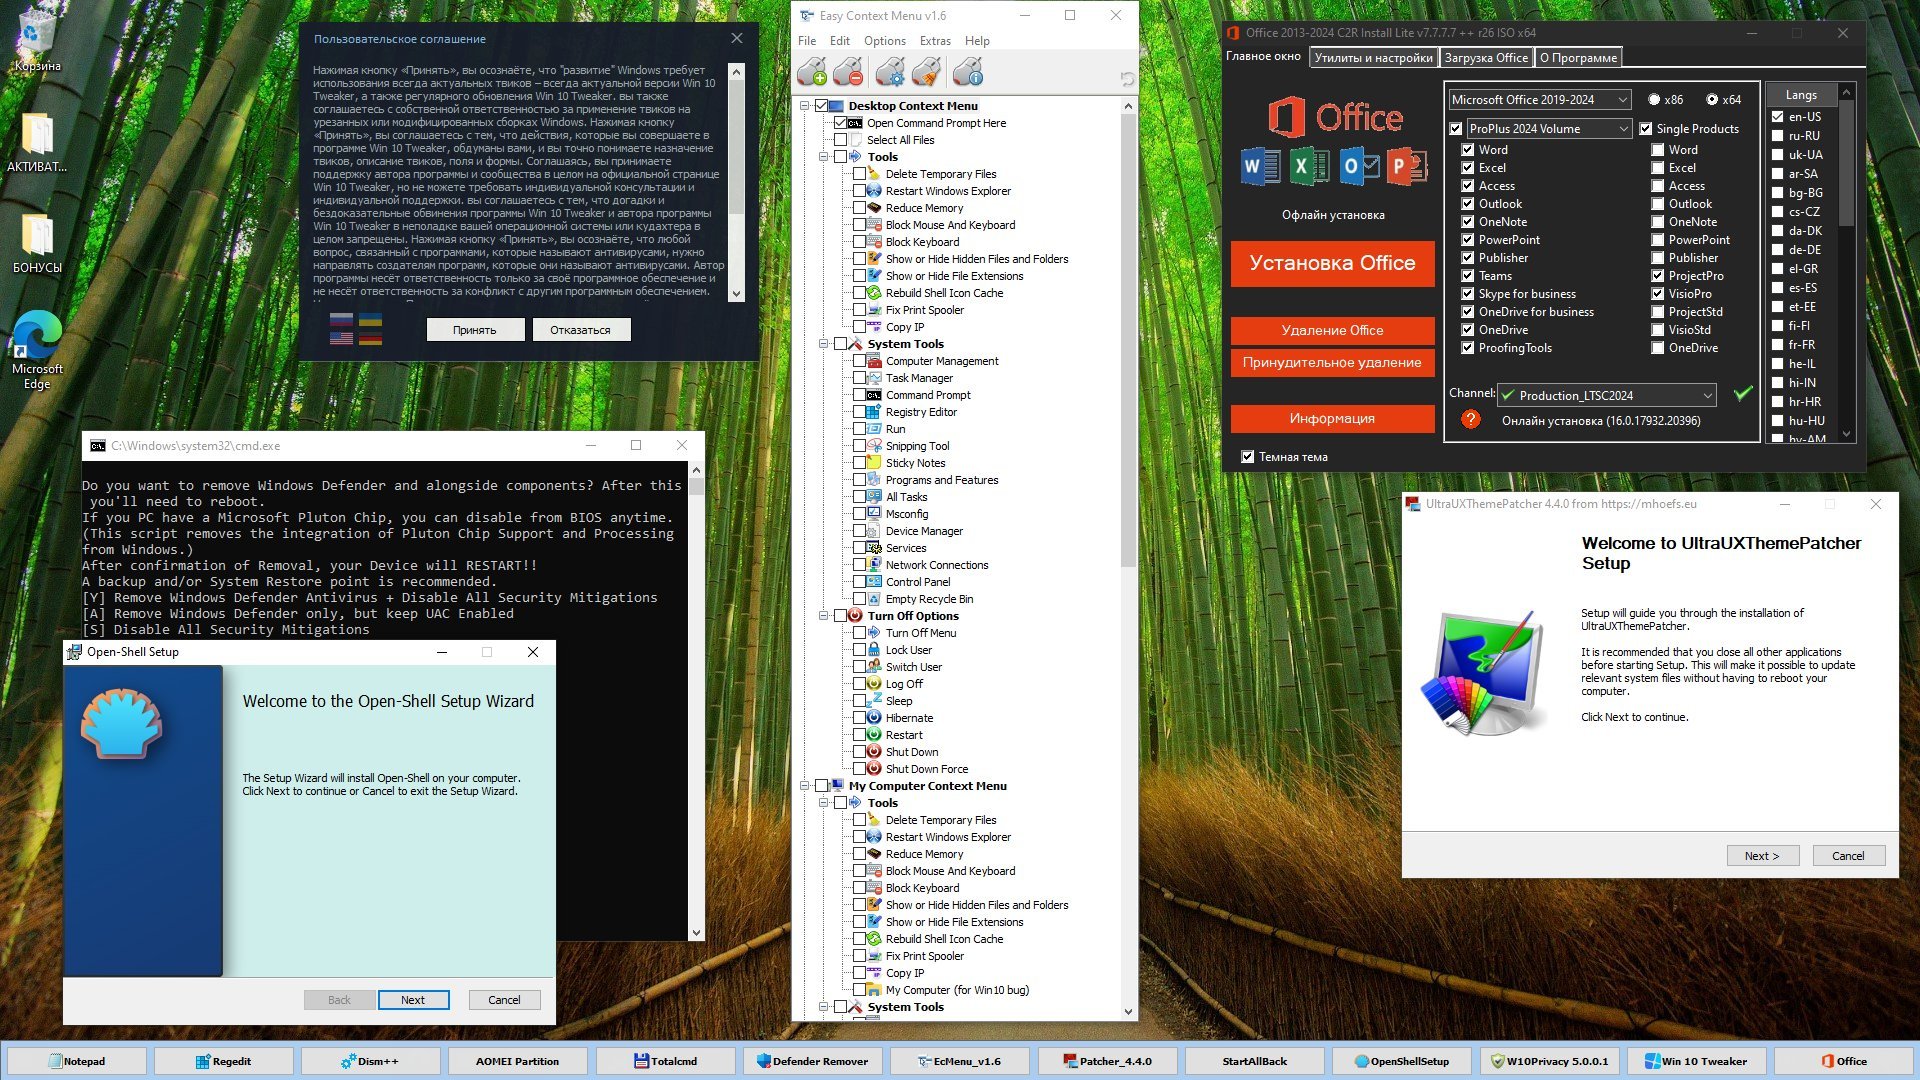The height and width of the screenshot is (1080, 1920).
Task: Click the mouse-with-green-plus apply icon in Easy Context Menu
Action: click(x=812, y=73)
